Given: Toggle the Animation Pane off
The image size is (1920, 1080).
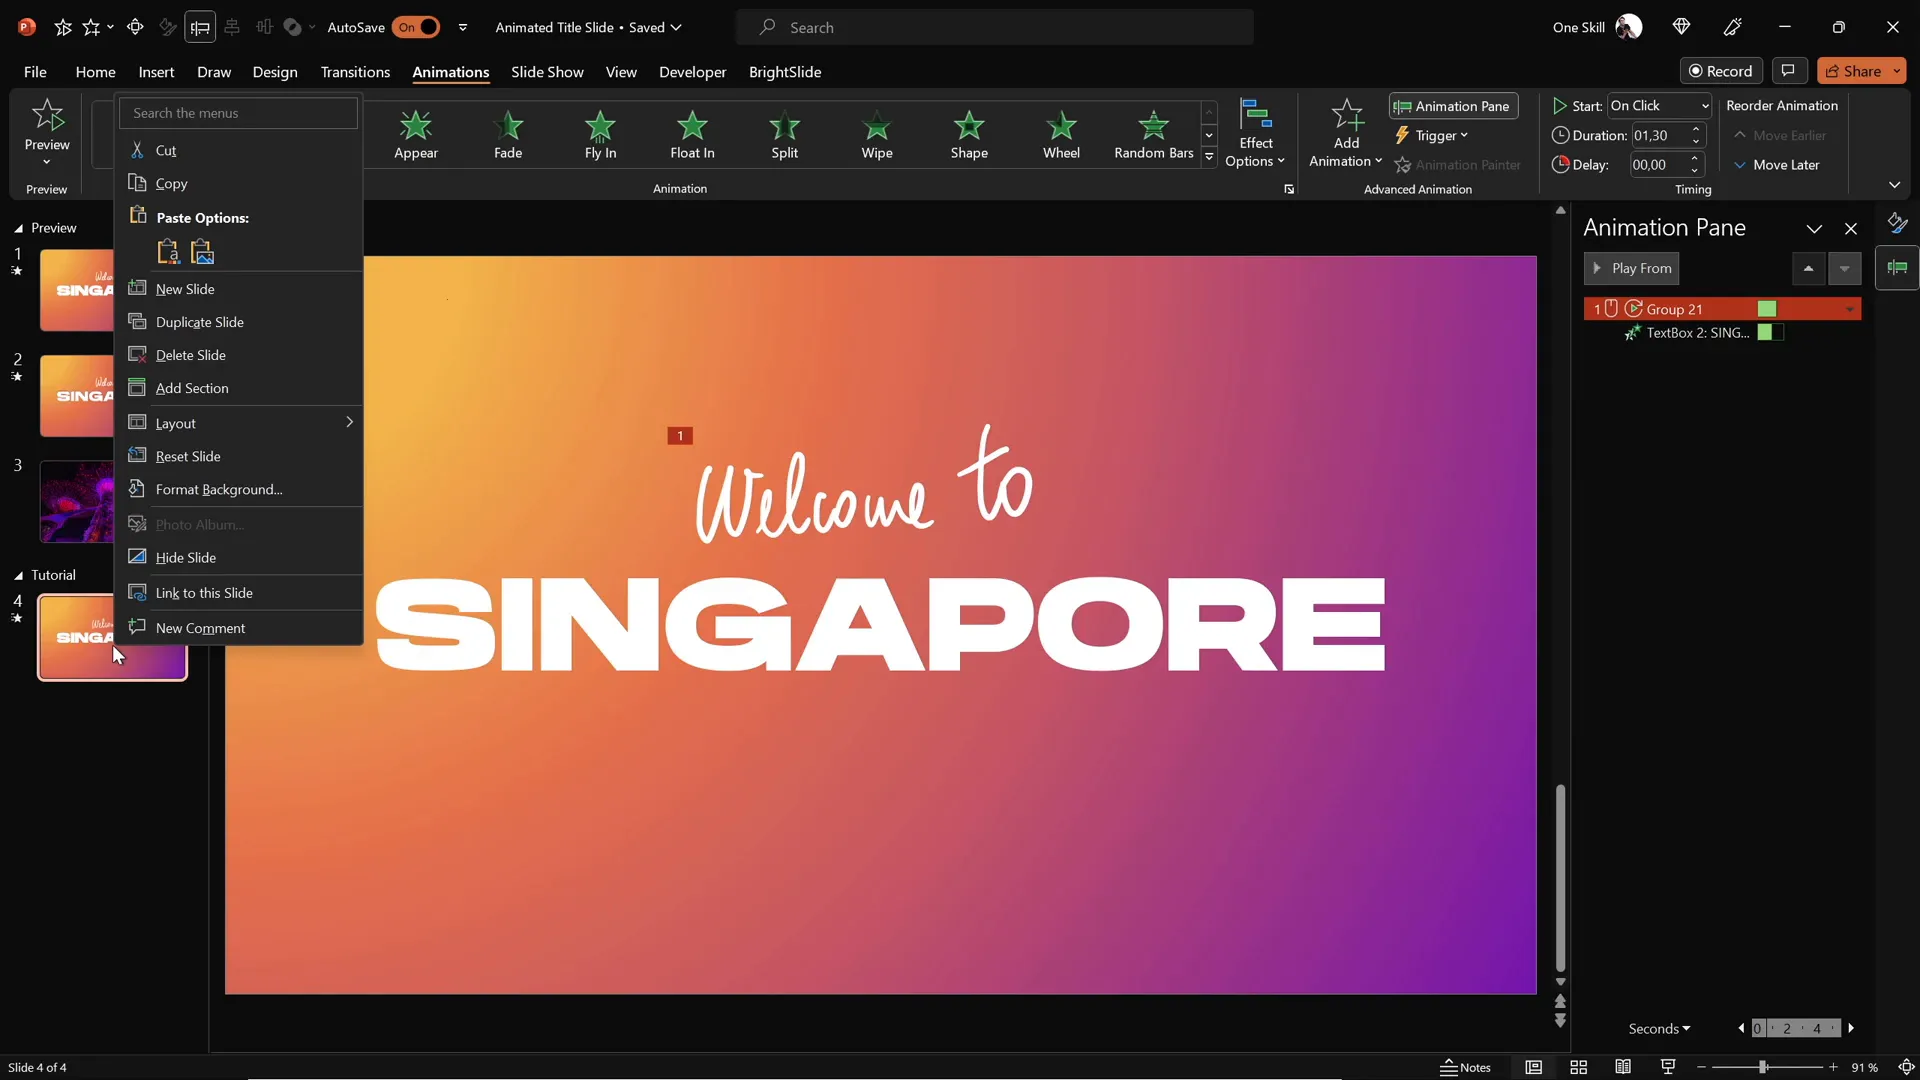Looking at the screenshot, I should [1452, 106].
